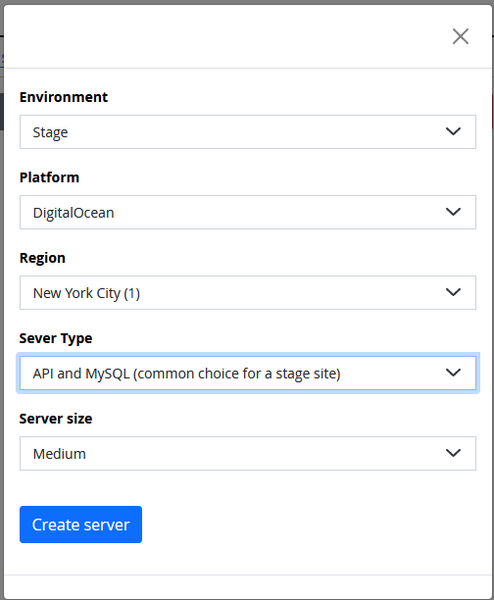Click the Environment label
The image size is (494, 600).
(x=64, y=97)
